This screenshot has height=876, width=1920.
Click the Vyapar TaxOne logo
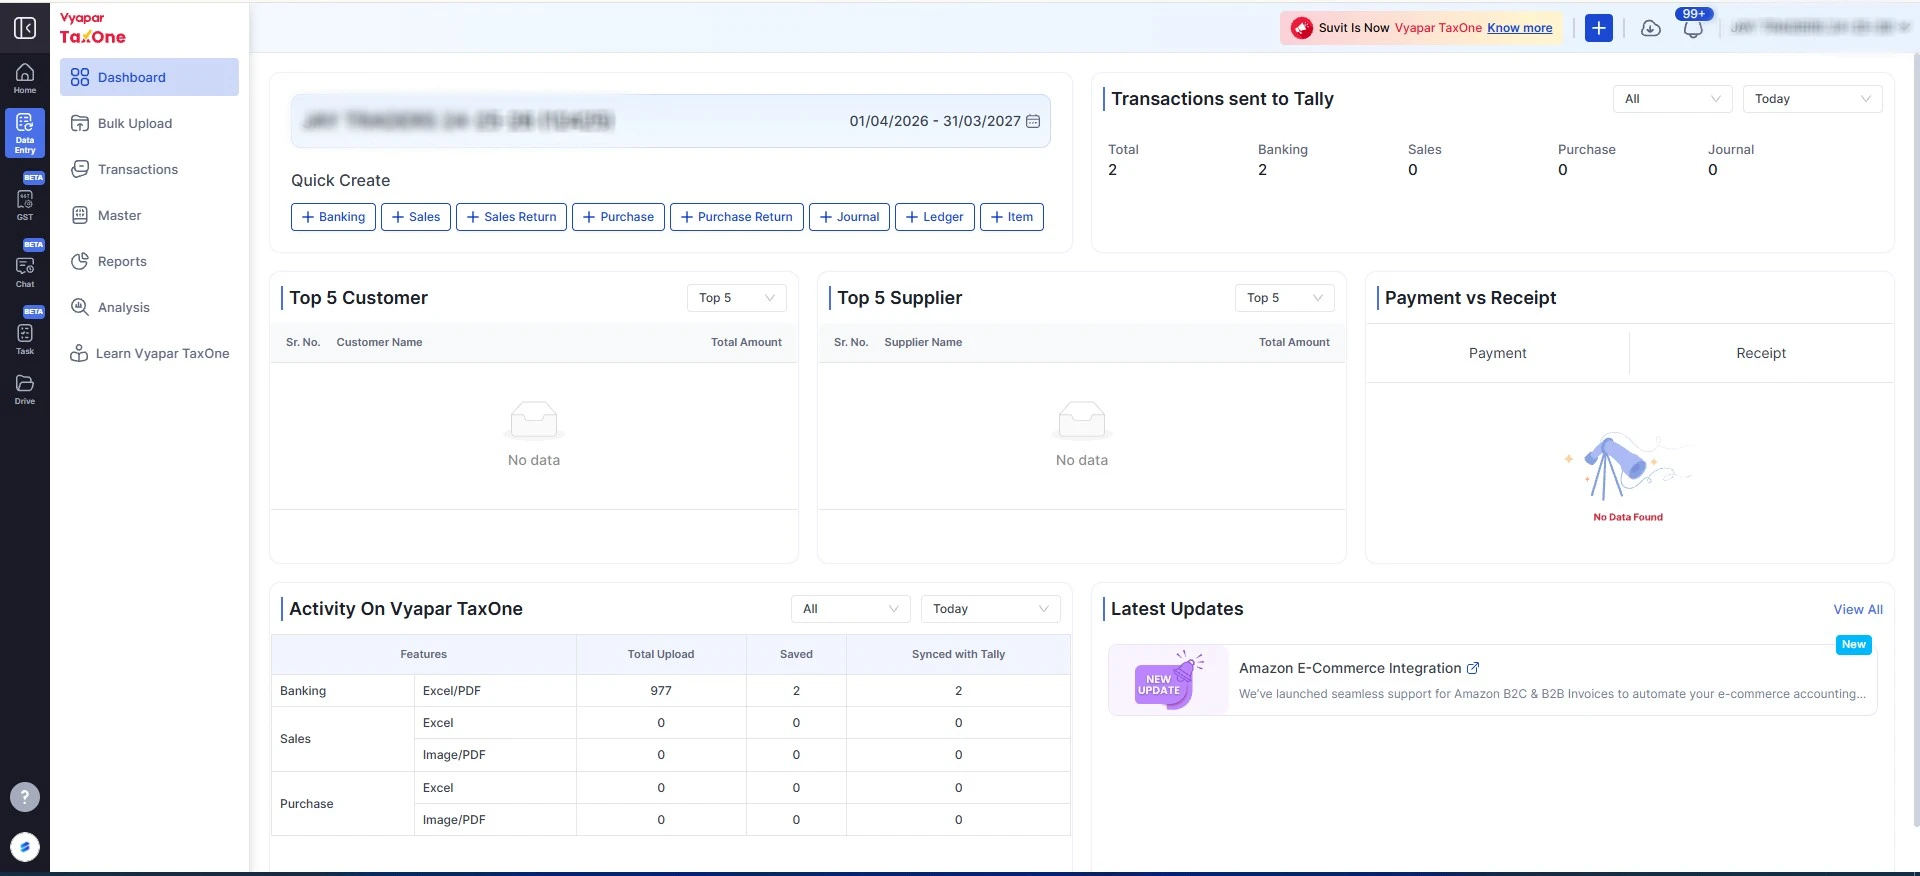click(x=93, y=28)
